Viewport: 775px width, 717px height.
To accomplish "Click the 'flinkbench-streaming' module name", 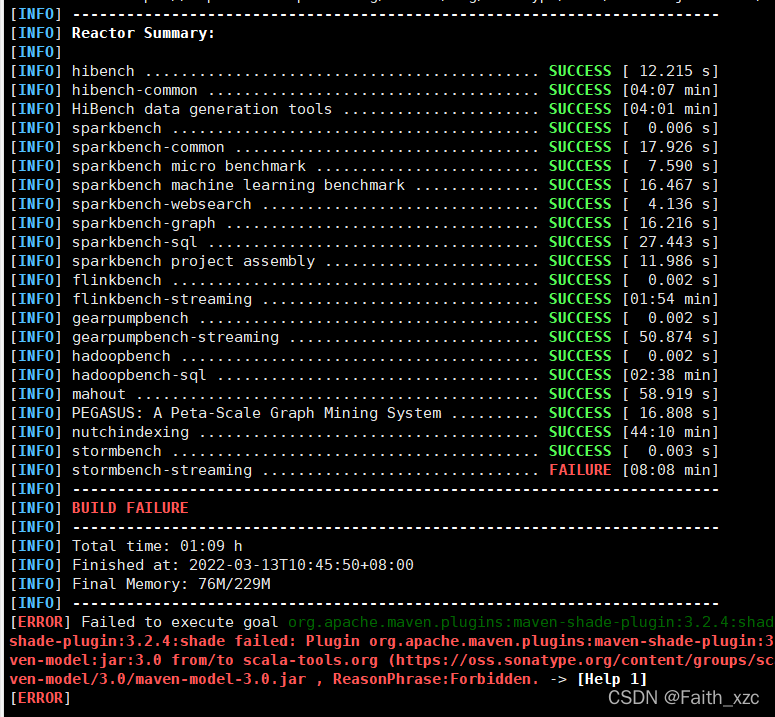I will [162, 299].
